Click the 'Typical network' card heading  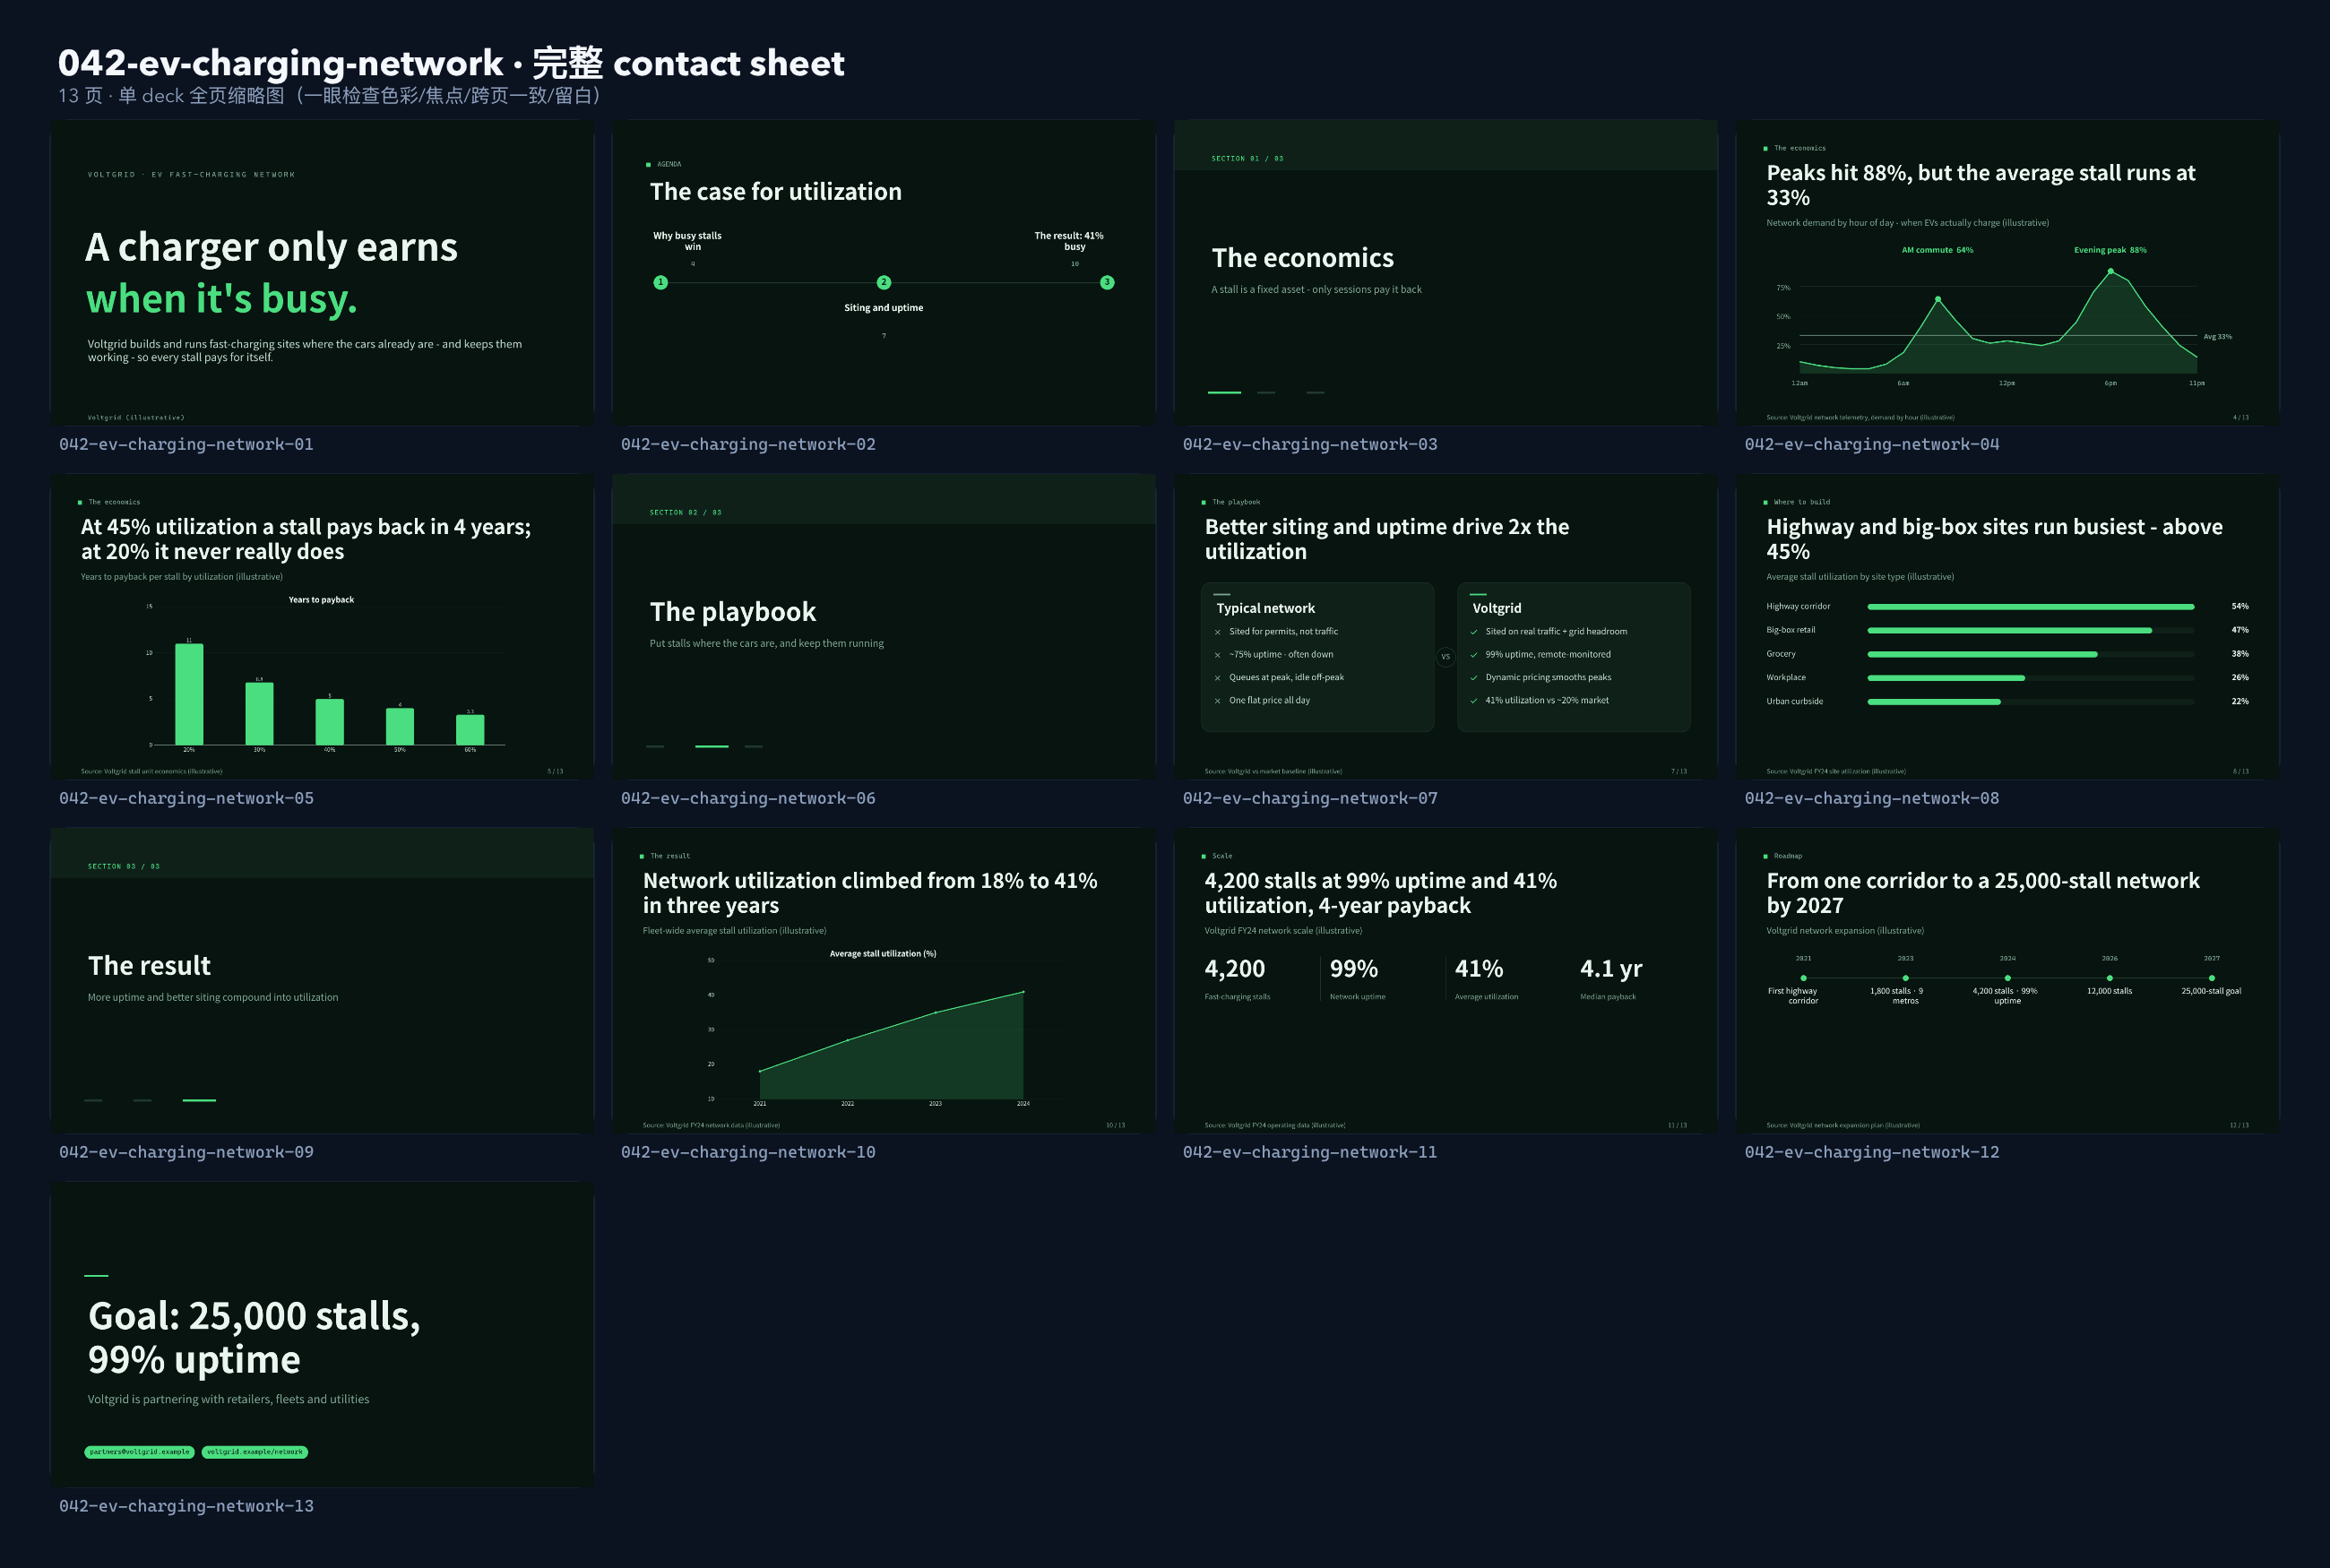1265,608
